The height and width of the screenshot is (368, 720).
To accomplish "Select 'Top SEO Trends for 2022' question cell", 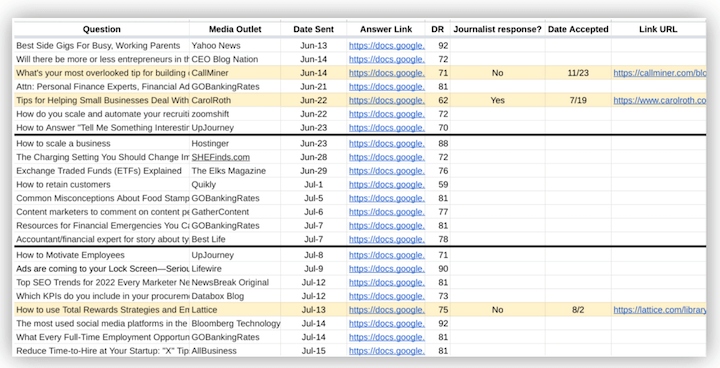I will [101, 283].
